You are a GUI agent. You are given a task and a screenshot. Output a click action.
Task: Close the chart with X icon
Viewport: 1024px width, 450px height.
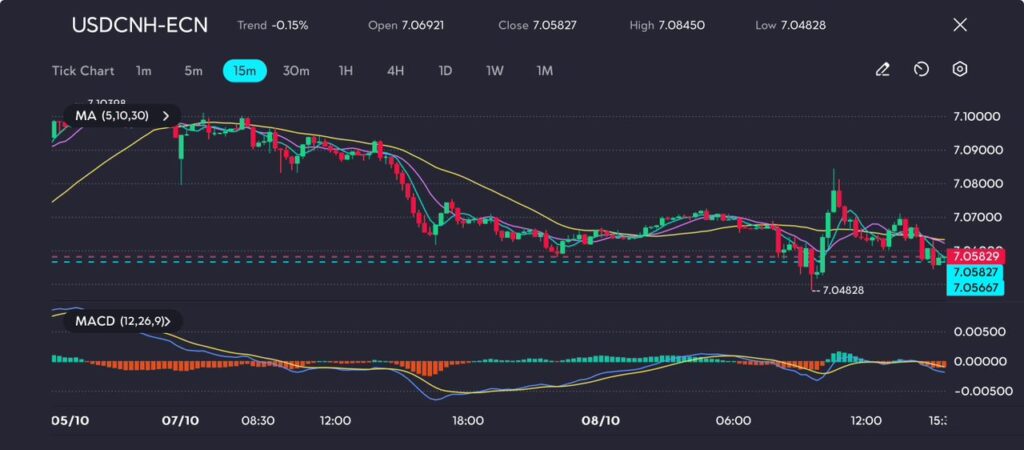(960, 25)
